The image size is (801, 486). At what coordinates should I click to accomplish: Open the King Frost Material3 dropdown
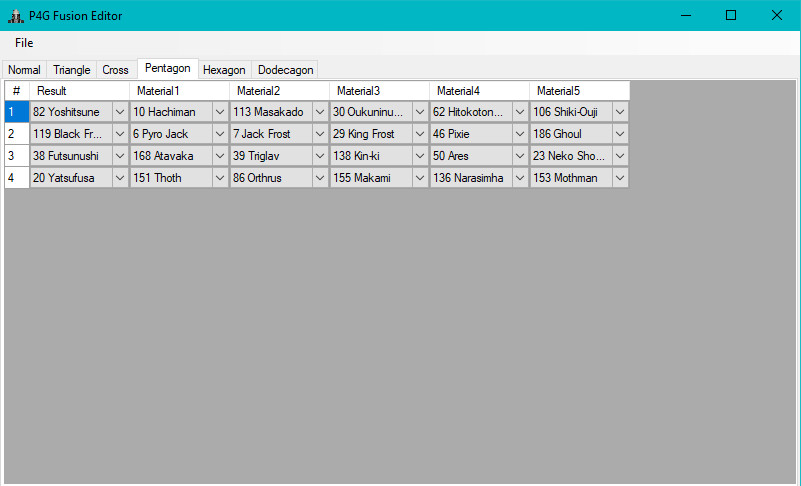point(420,134)
